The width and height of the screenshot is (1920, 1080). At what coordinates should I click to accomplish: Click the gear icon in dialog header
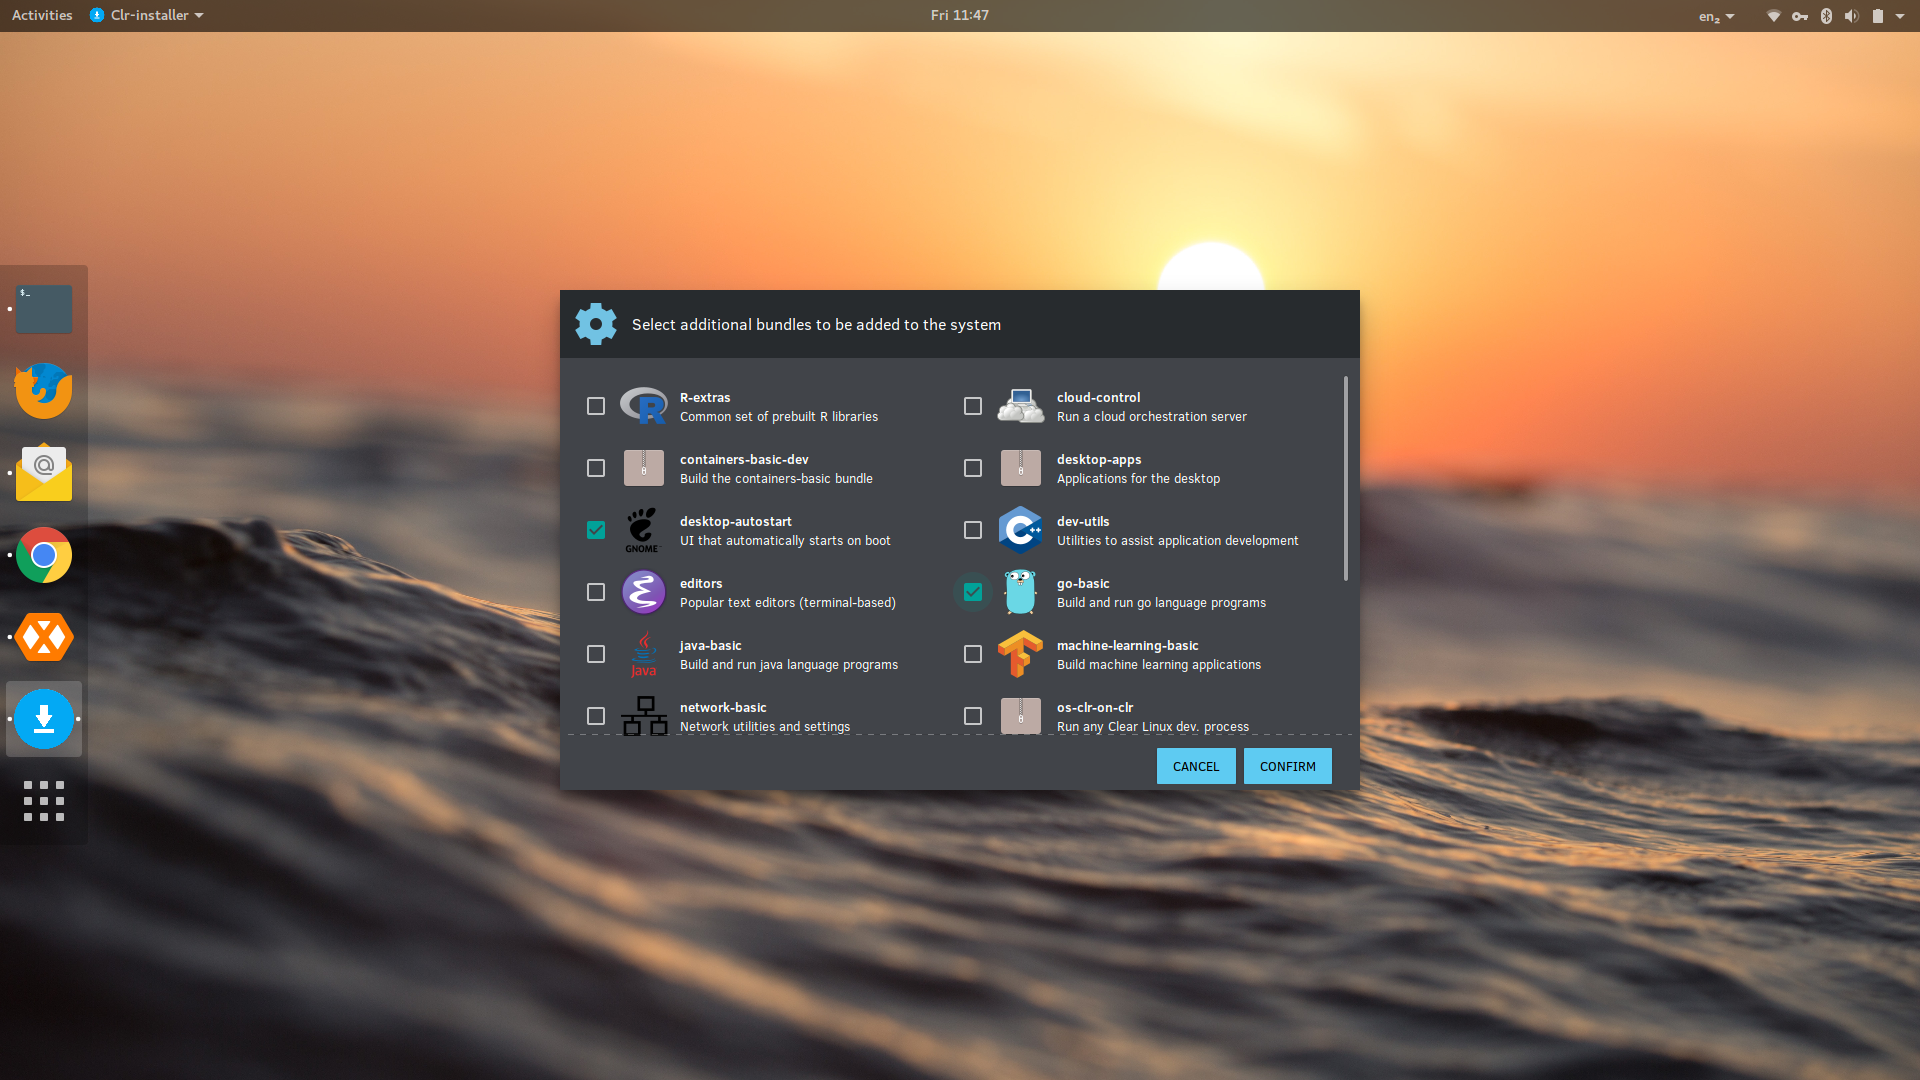click(596, 324)
